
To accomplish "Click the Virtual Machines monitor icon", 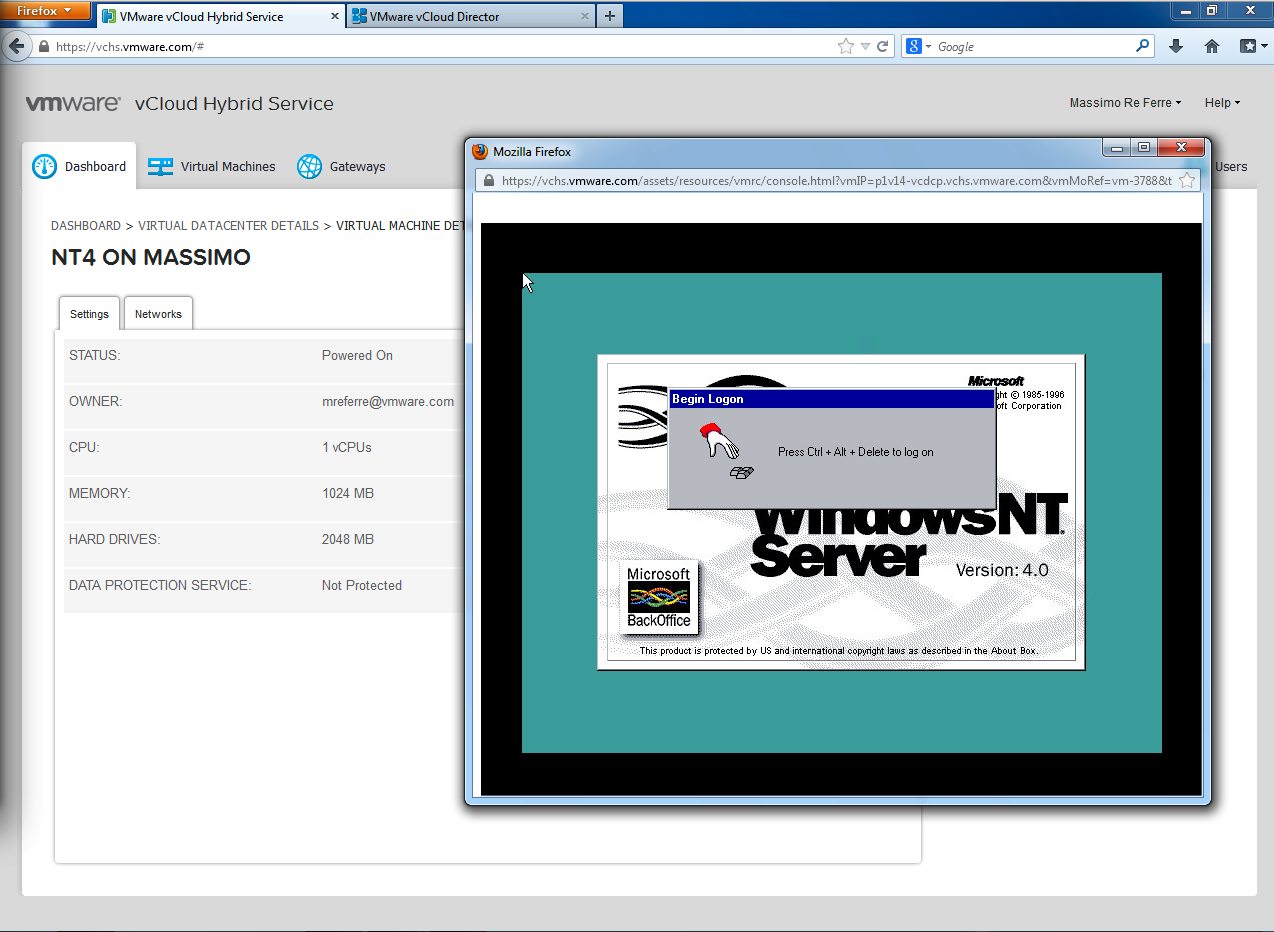I will pos(160,167).
